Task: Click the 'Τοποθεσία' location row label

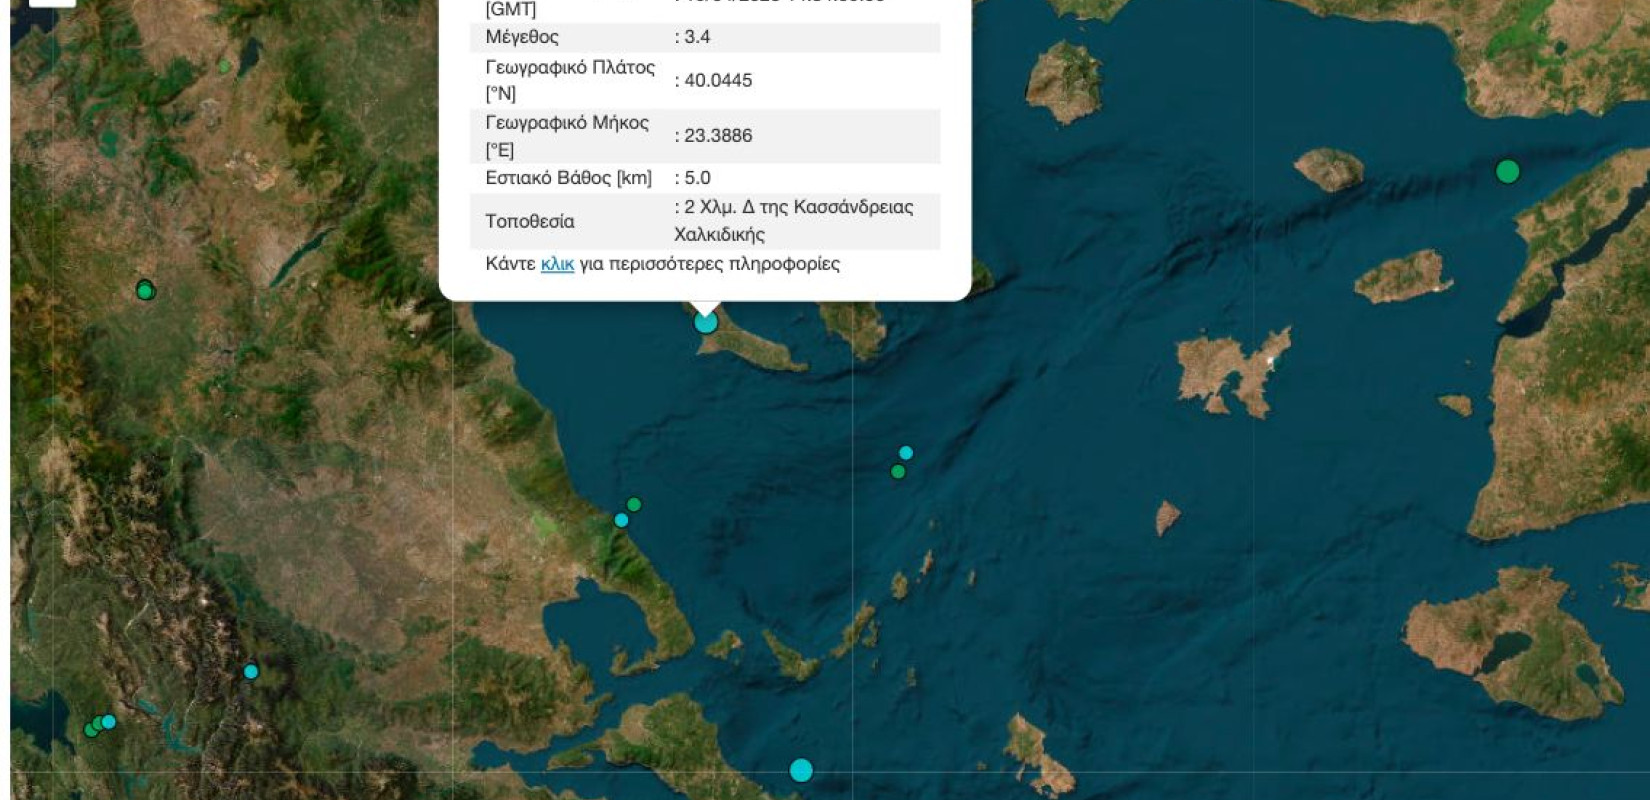Action: pyautogui.click(x=530, y=221)
